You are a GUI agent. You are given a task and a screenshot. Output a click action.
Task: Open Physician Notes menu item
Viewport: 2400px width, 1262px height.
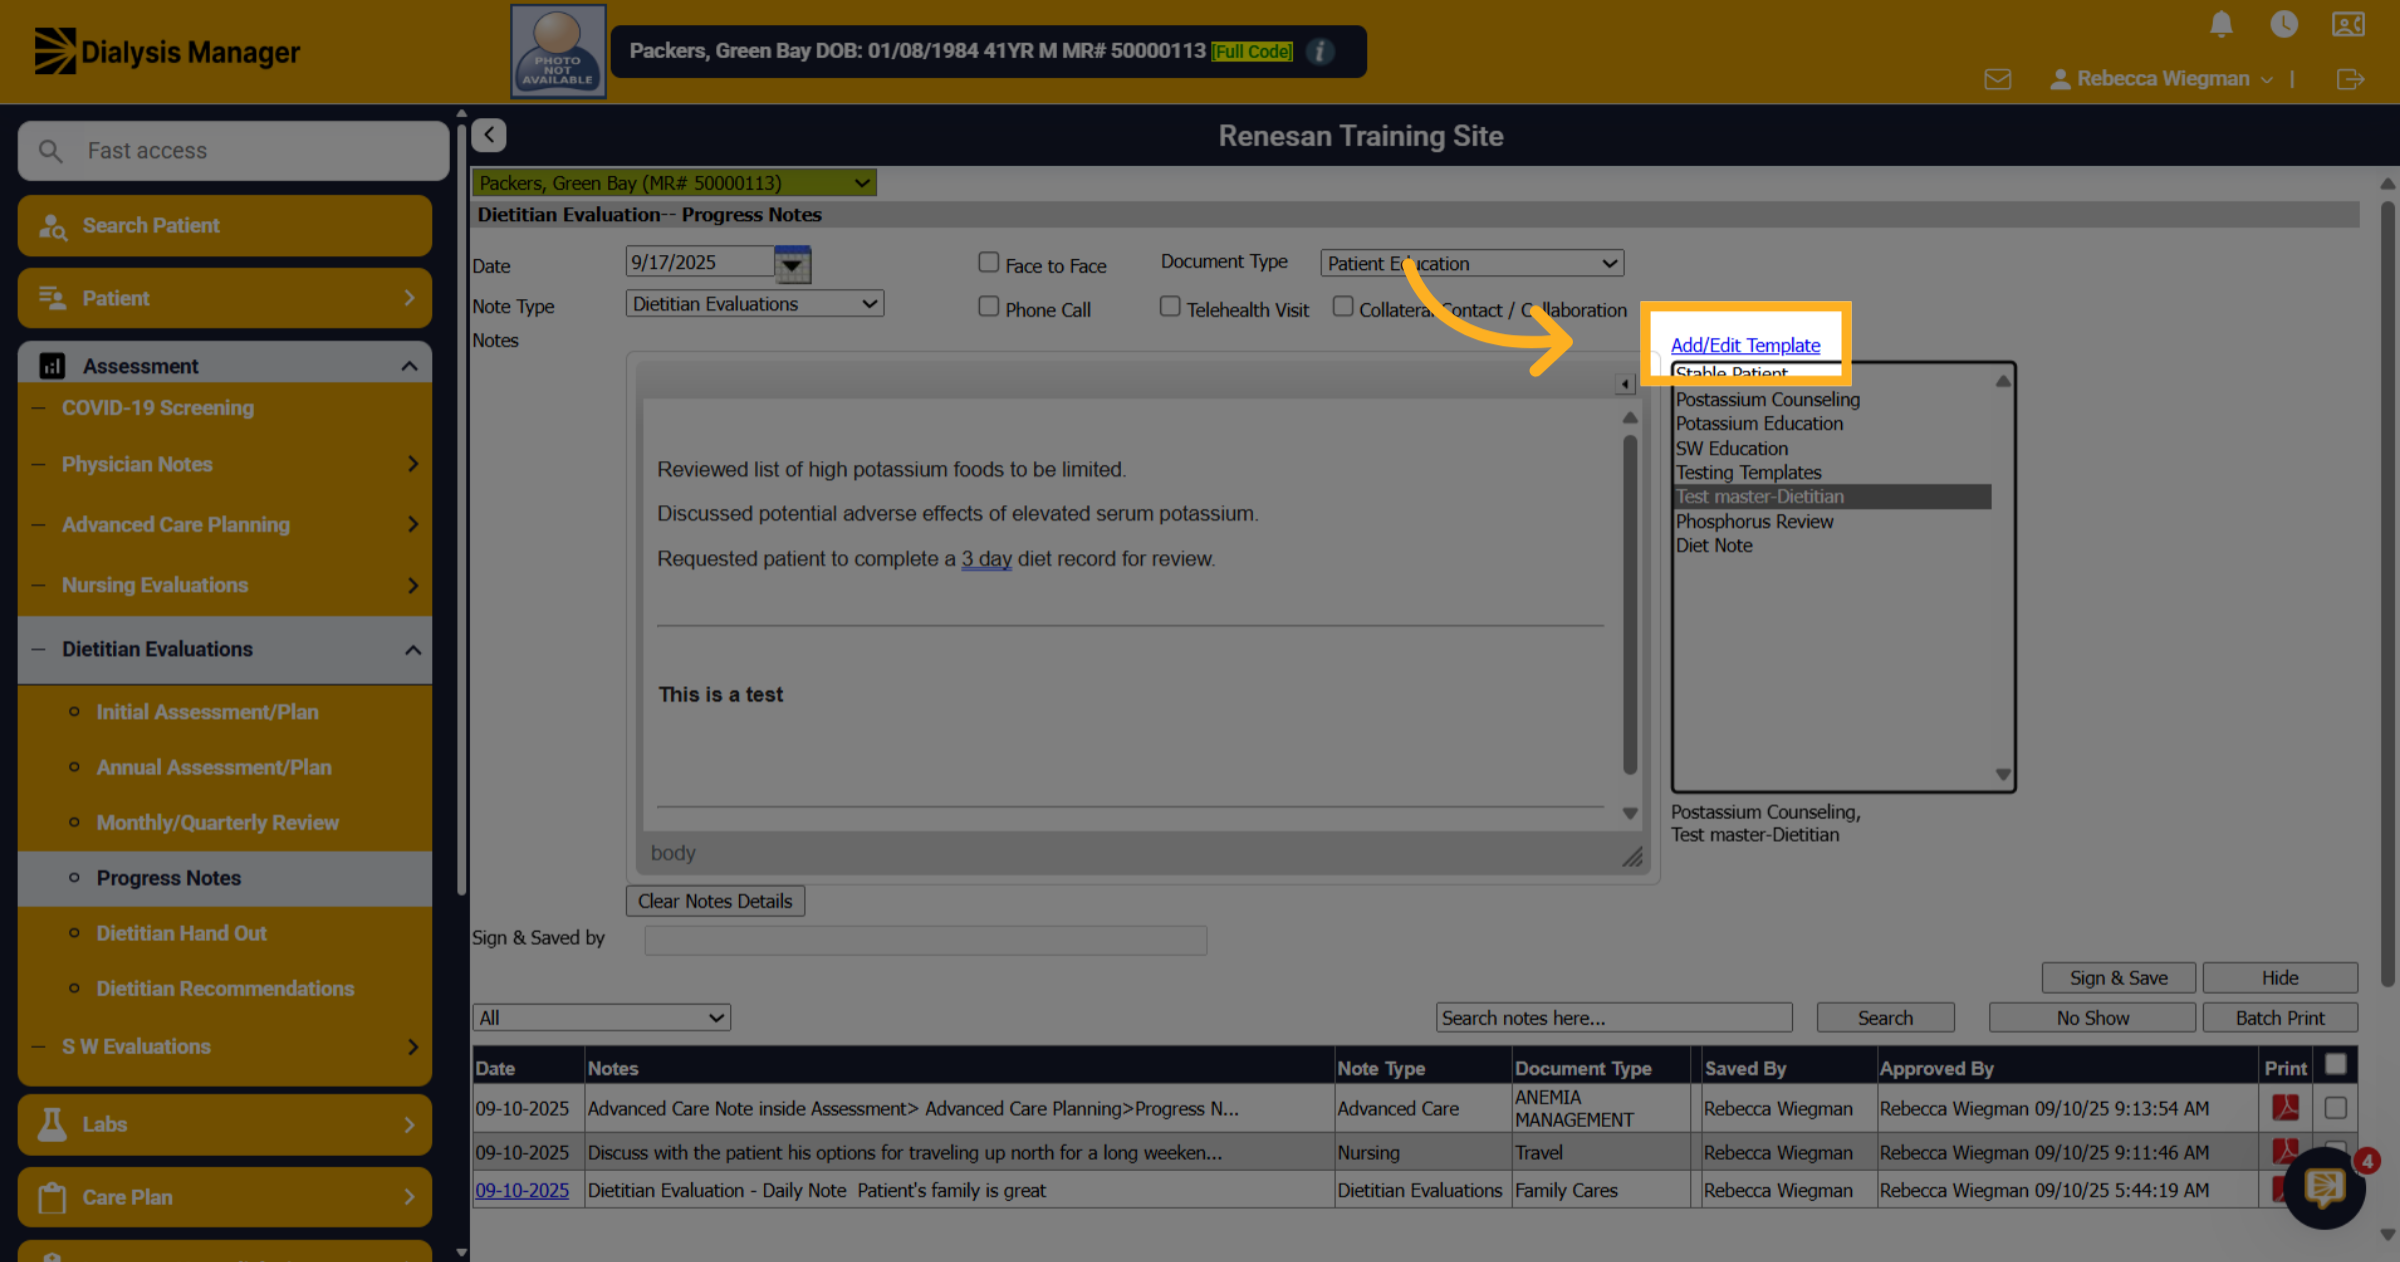point(225,464)
